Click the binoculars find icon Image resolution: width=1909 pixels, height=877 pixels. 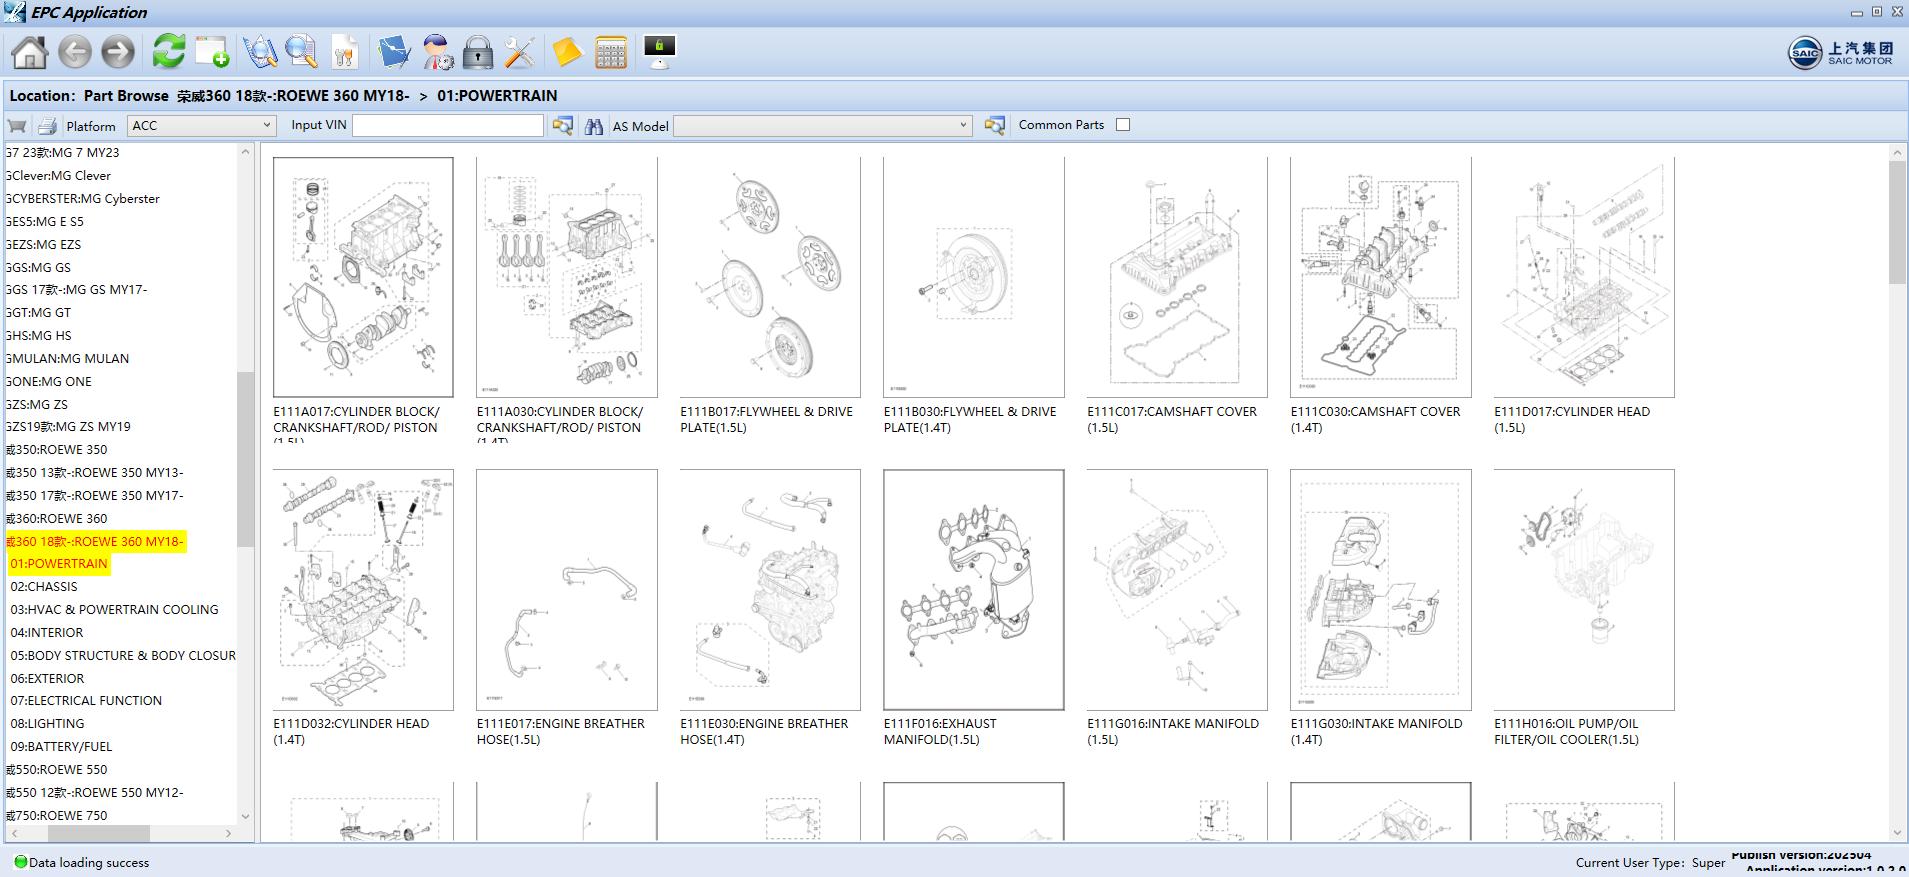(x=594, y=126)
